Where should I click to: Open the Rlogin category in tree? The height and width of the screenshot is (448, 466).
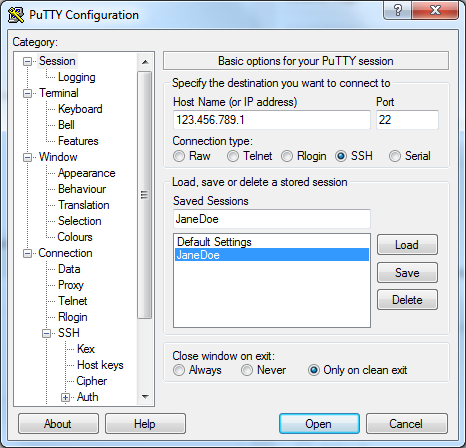point(73,317)
